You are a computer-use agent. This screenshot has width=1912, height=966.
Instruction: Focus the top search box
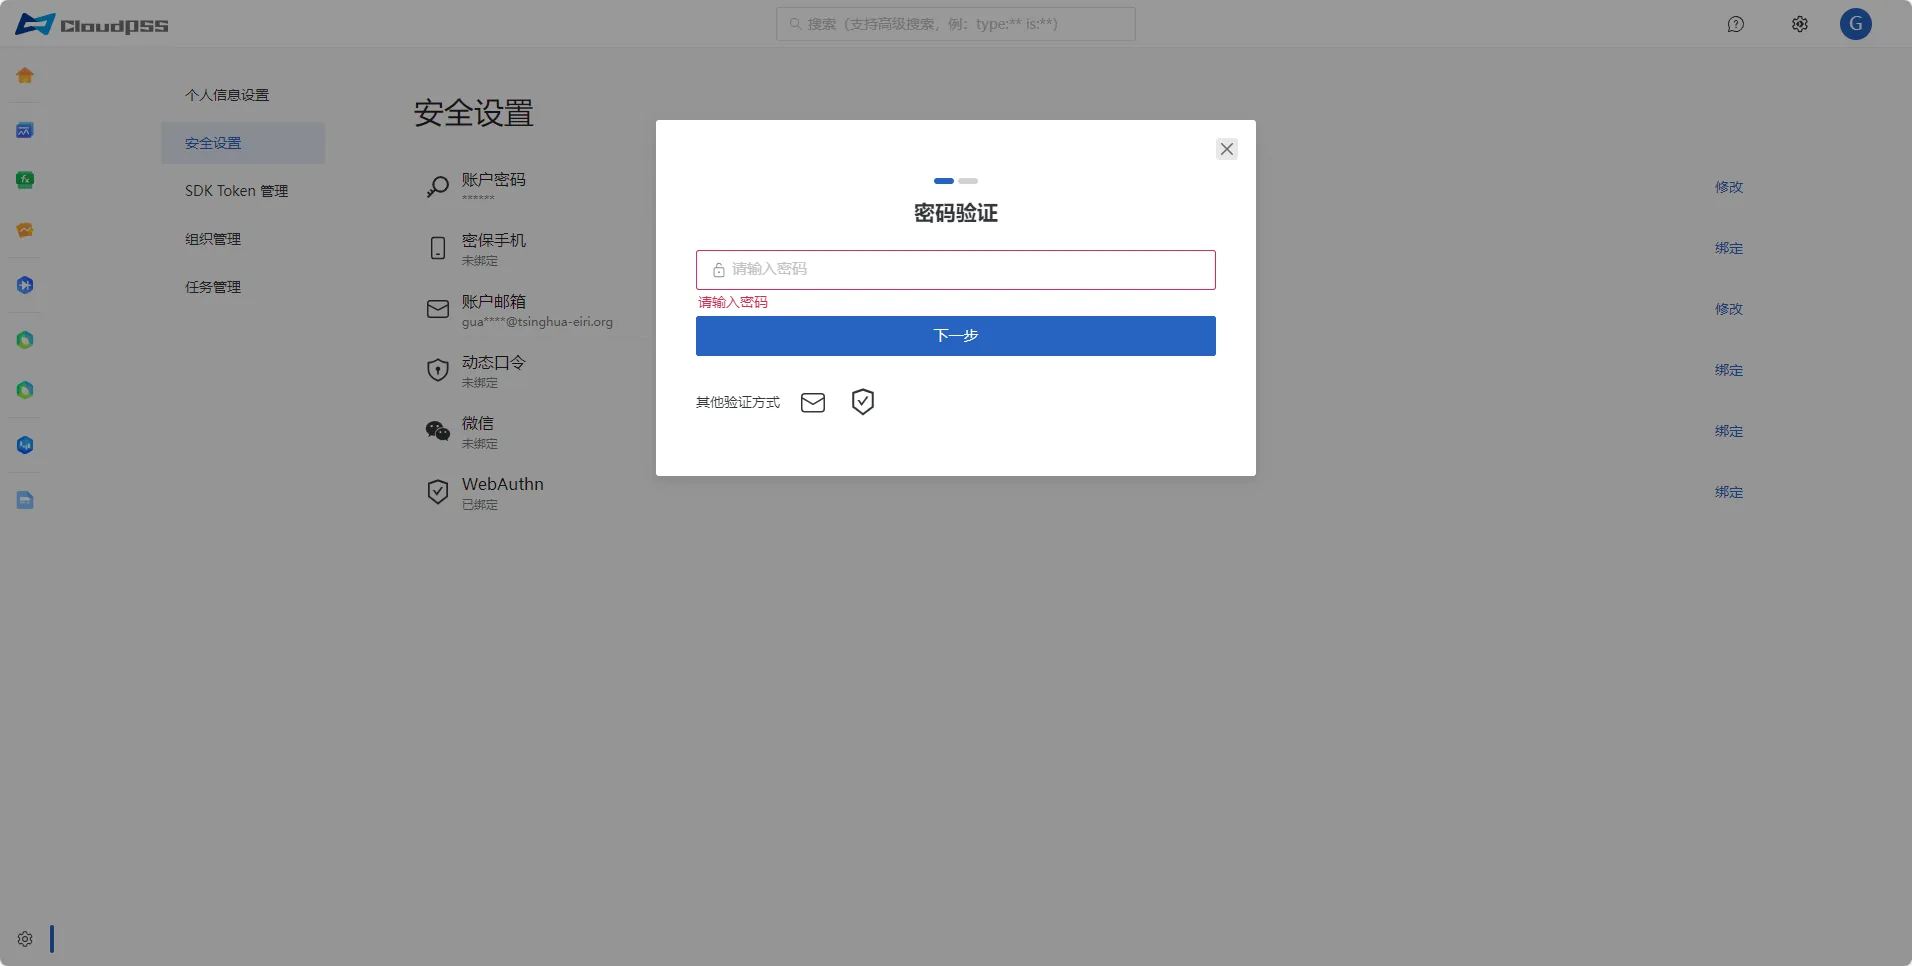pos(956,24)
